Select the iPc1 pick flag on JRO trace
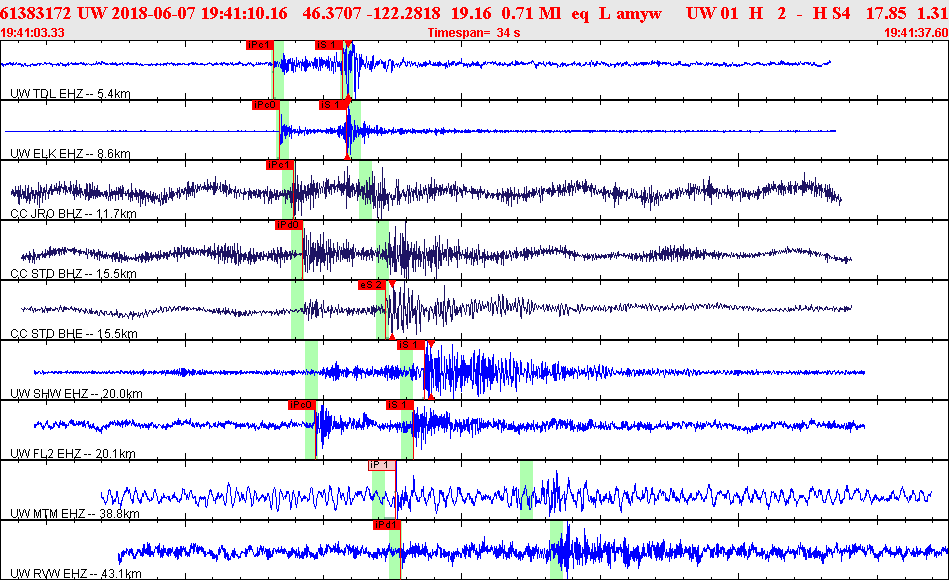The height and width of the screenshot is (580, 949). (x=280, y=165)
